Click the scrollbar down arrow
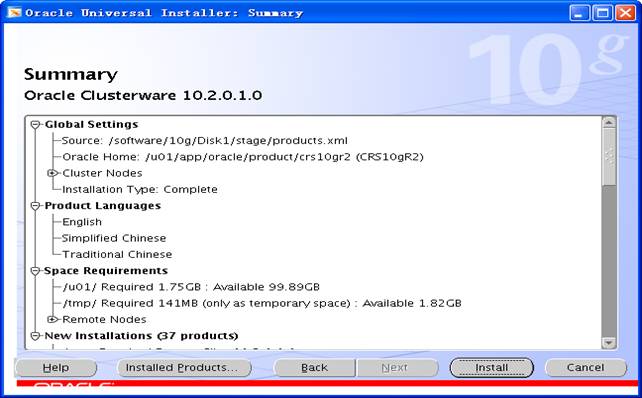642x398 pixels. (x=609, y=343)
